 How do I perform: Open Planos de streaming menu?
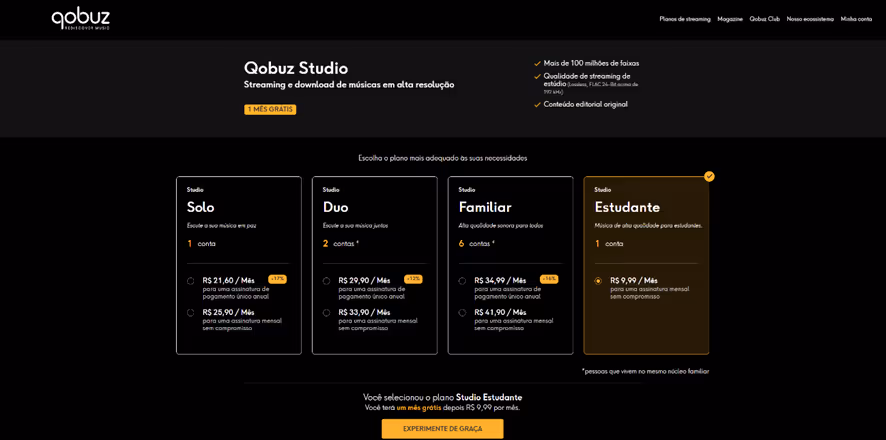685,19
